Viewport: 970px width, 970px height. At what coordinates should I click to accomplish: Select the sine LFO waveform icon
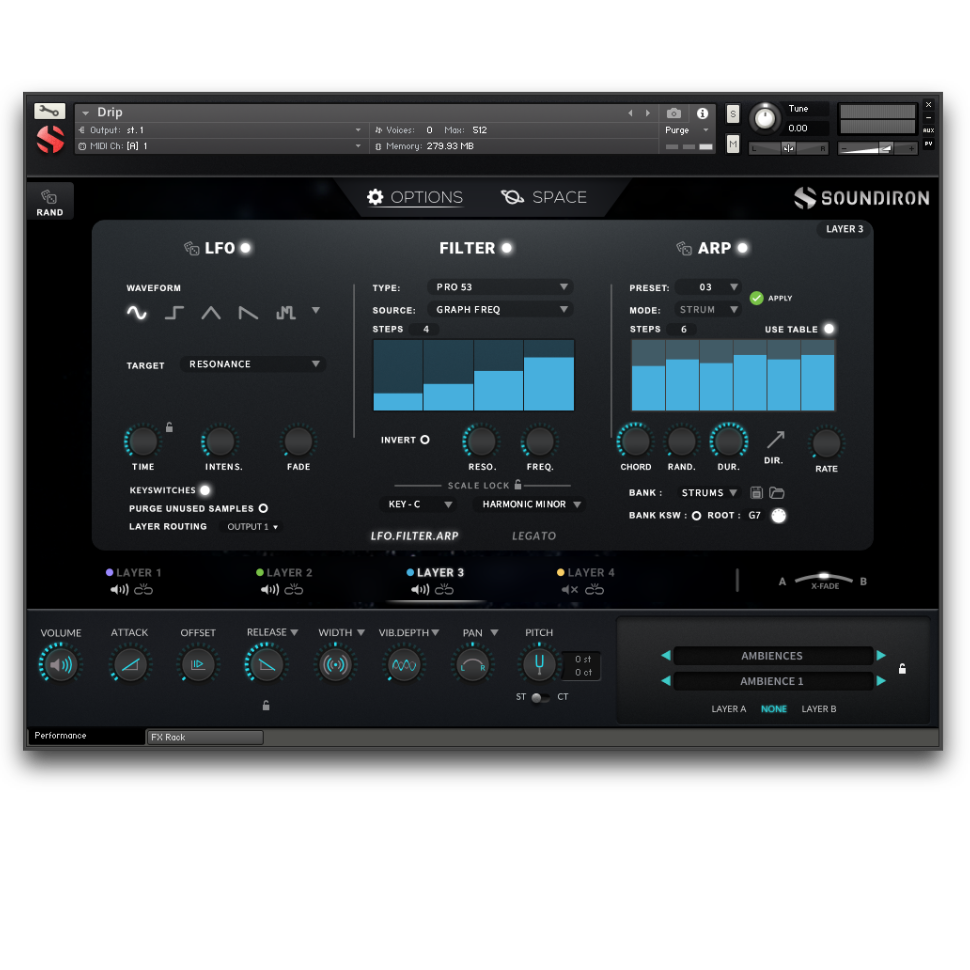pyautogui.click(x=137, y=313)
